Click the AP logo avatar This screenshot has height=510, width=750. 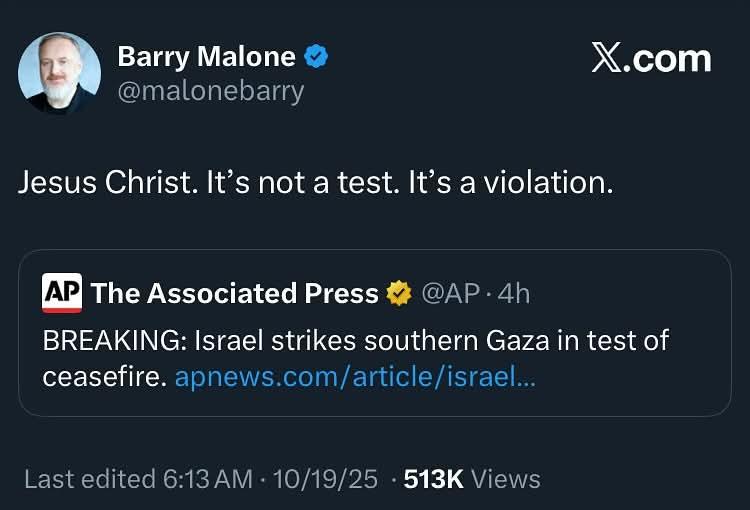[x=62, y=293]
